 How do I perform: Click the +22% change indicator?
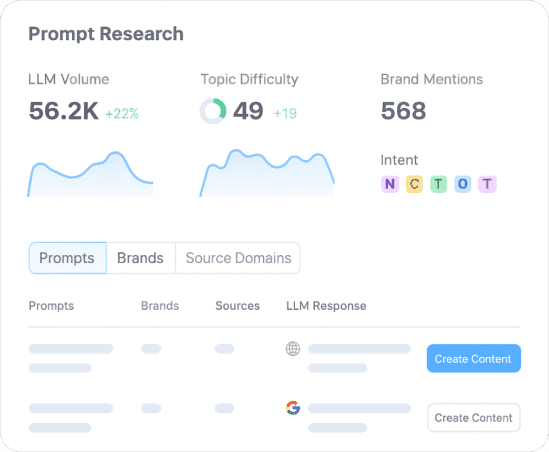(122, 113)
